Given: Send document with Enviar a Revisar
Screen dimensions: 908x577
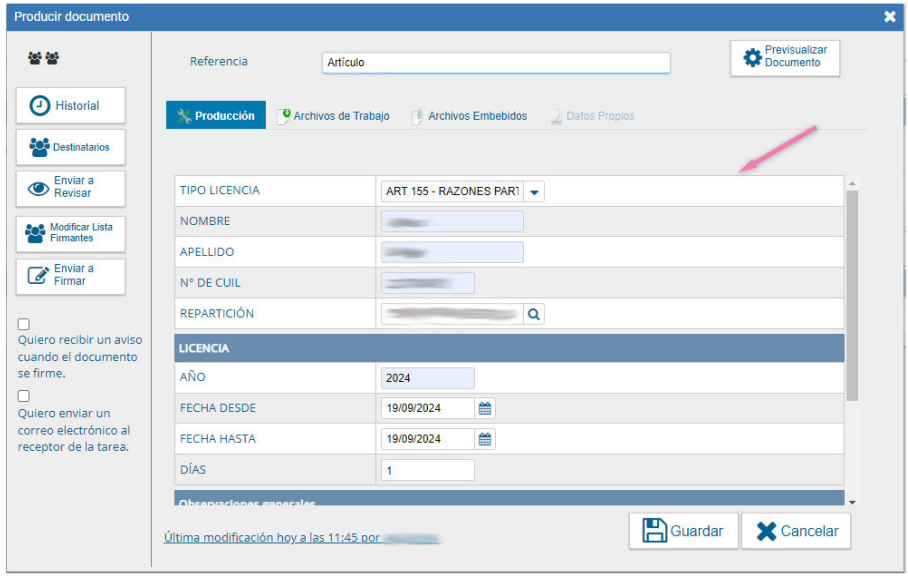Looking at the screenshot, I should [x=70, y=188].
